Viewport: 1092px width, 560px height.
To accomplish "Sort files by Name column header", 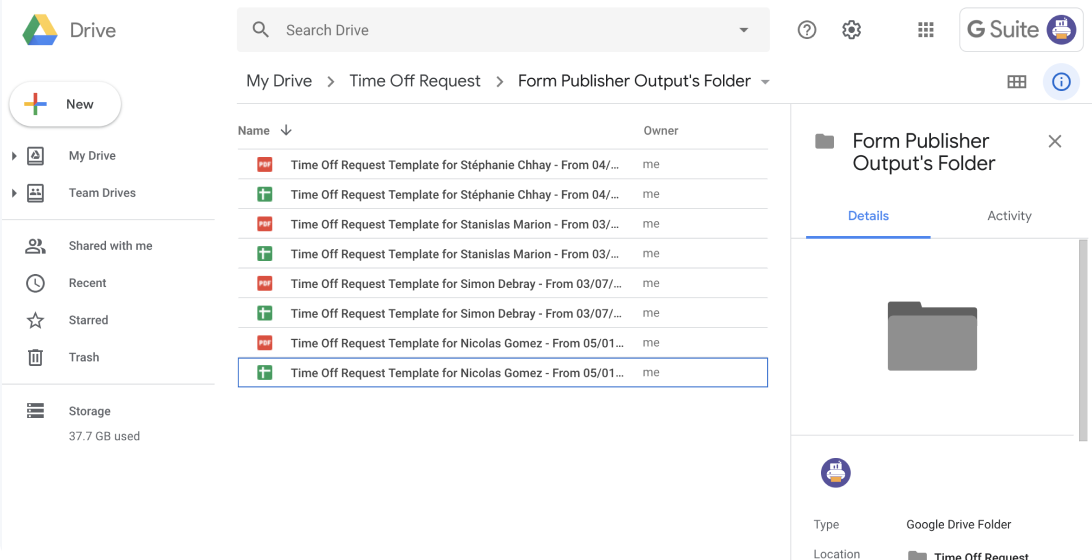I will pos(254,131).
